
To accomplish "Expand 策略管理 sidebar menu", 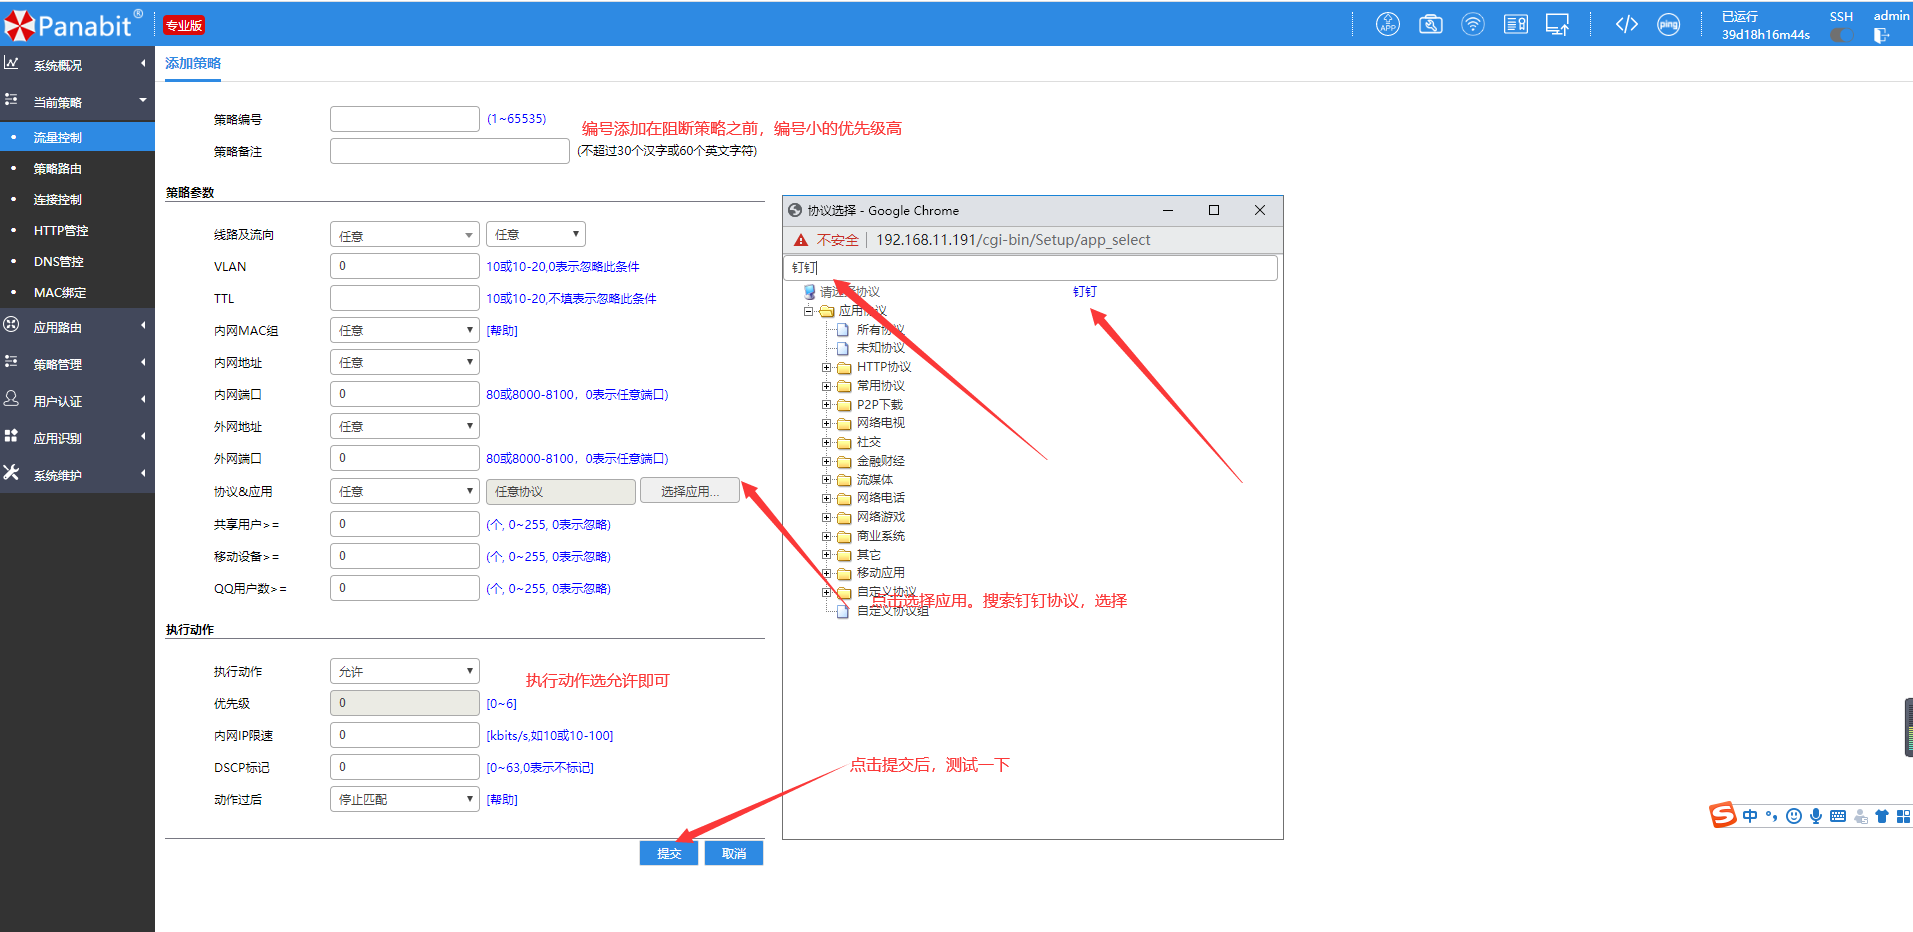I will click(x=77, y=364).
